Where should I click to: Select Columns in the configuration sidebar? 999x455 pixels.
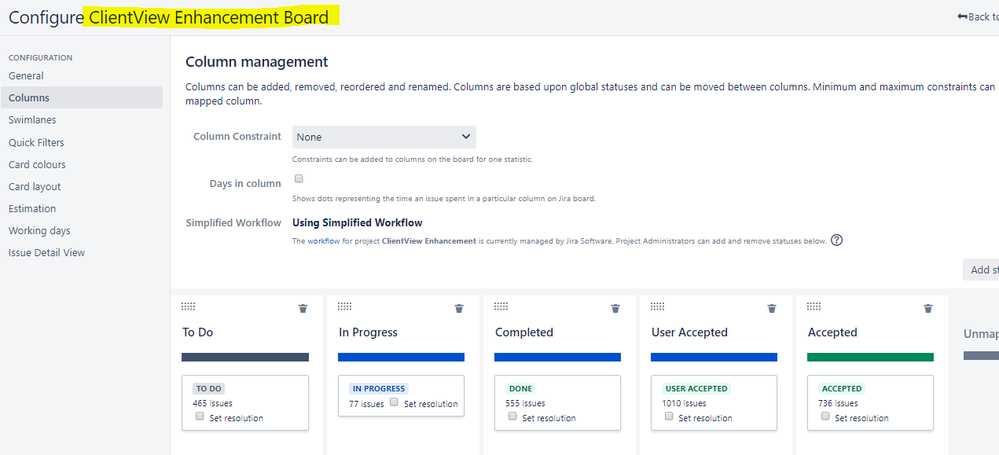pos(82,98)
